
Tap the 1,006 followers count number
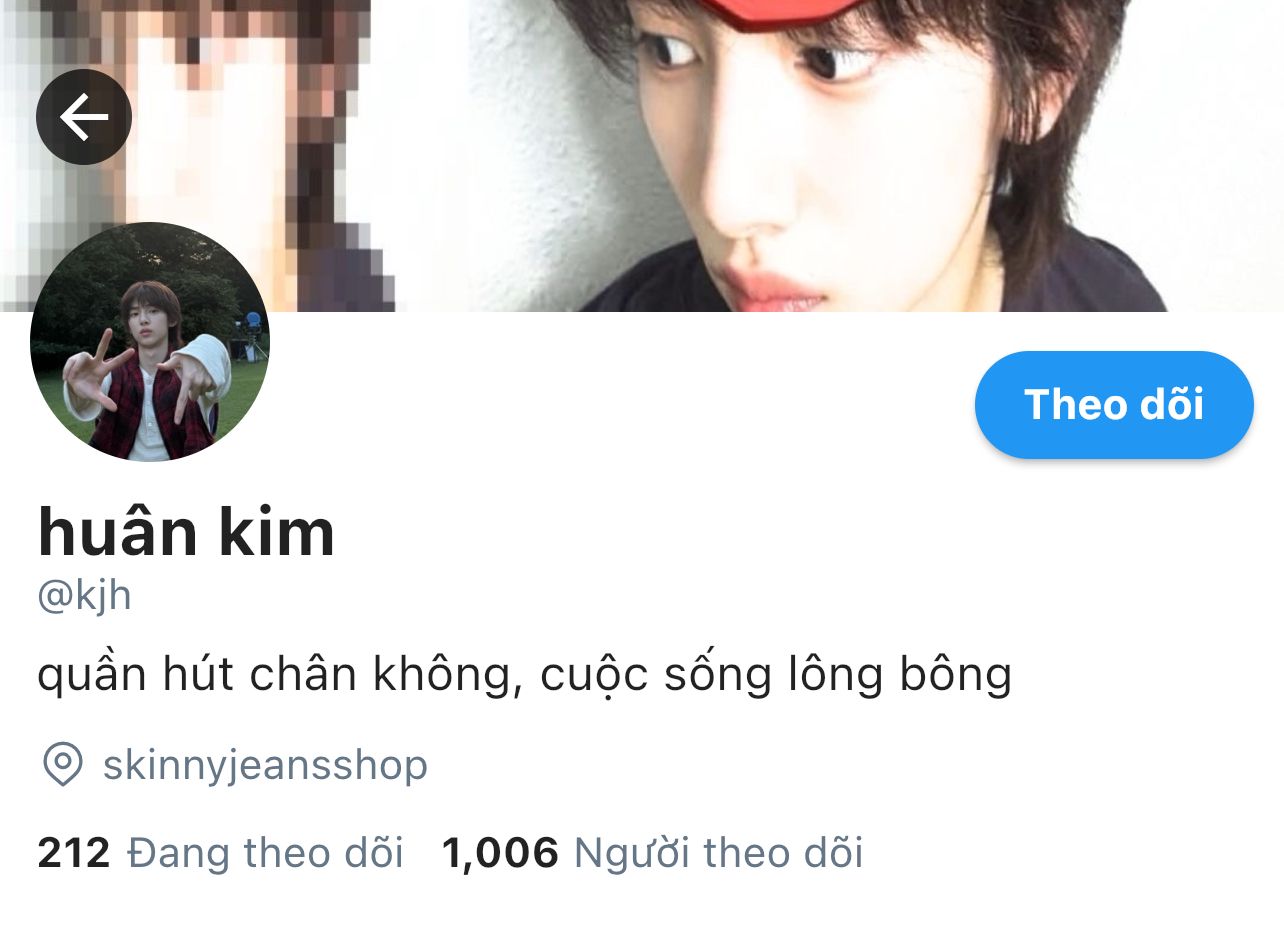point(500,853)
